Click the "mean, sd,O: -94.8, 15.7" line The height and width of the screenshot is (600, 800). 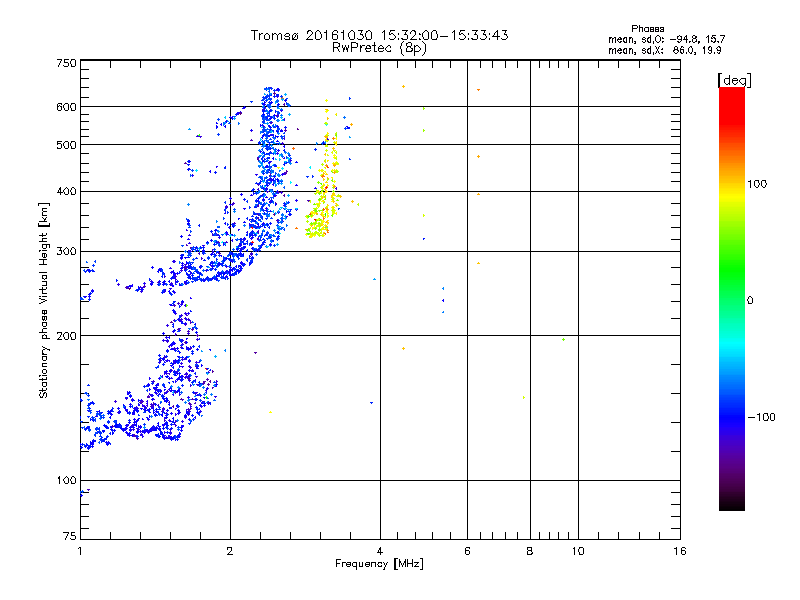point(666,39)
